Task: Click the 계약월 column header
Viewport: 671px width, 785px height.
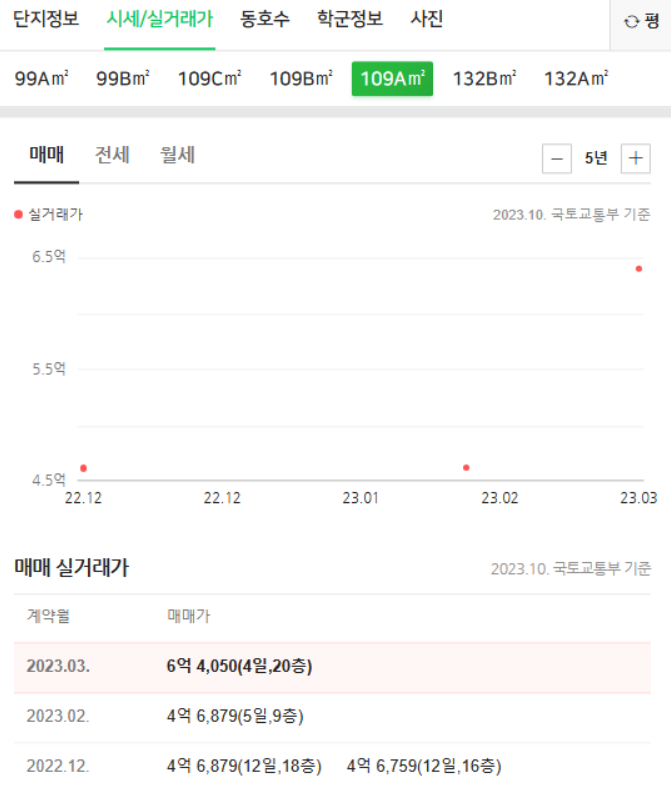Action: tap(49, 616)
